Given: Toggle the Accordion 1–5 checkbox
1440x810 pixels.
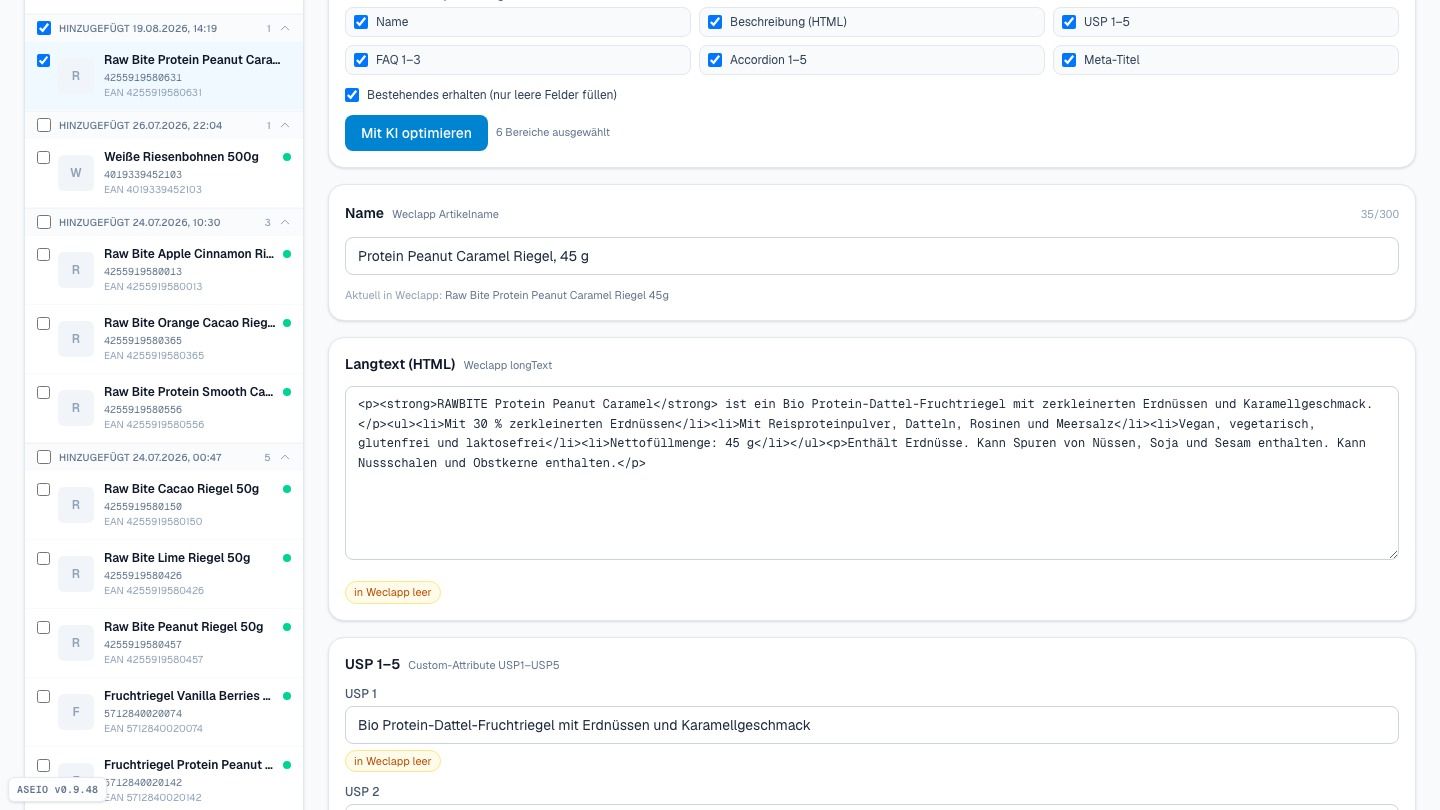Looking at the screenshot, I should (x=715, y=60).
